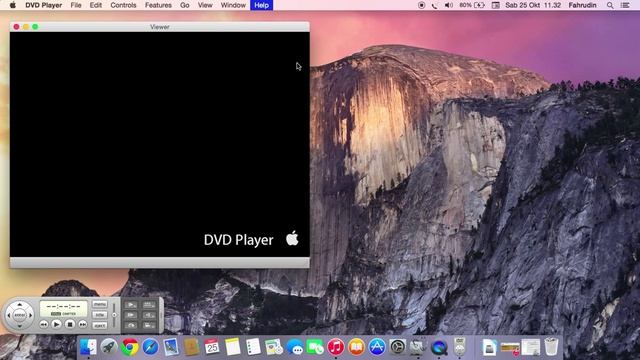Open Finder from the Dock
The width and height of the screenshot is (640, 360).
[x=89, y=347]
